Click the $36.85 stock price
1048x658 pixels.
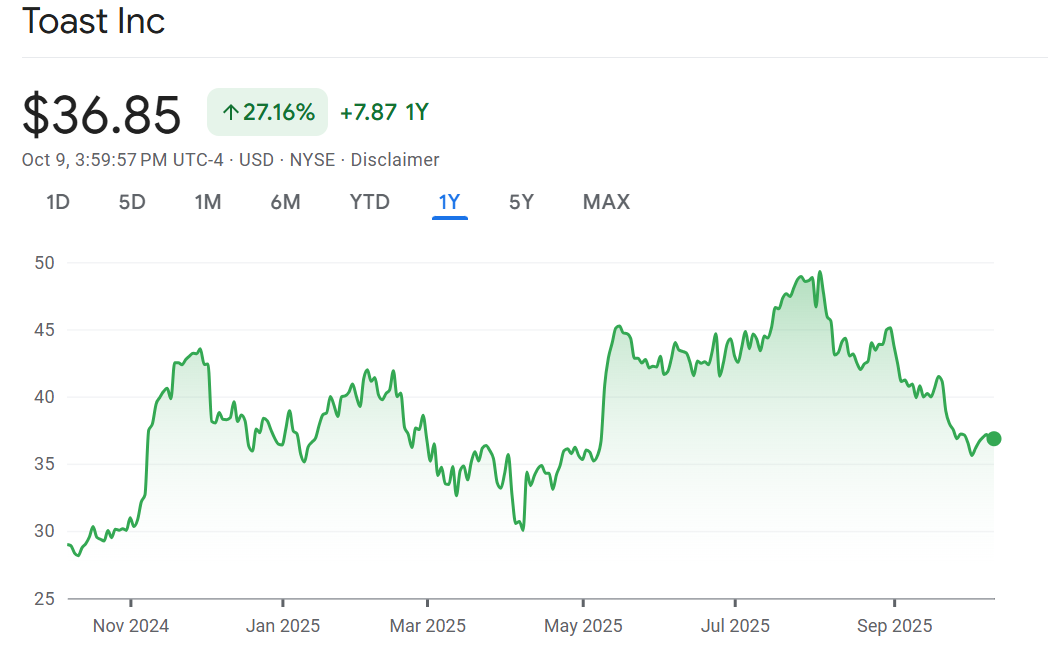coord(102,114)
